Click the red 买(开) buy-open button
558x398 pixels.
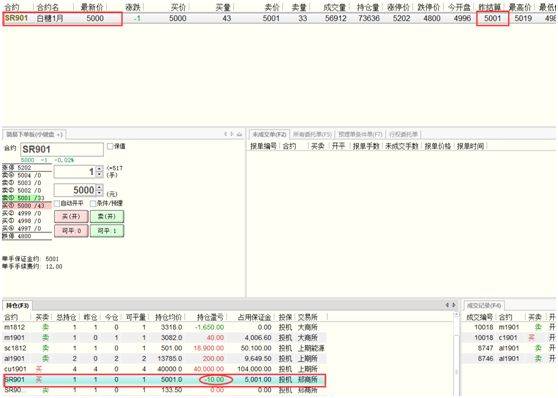pos(71,216)
